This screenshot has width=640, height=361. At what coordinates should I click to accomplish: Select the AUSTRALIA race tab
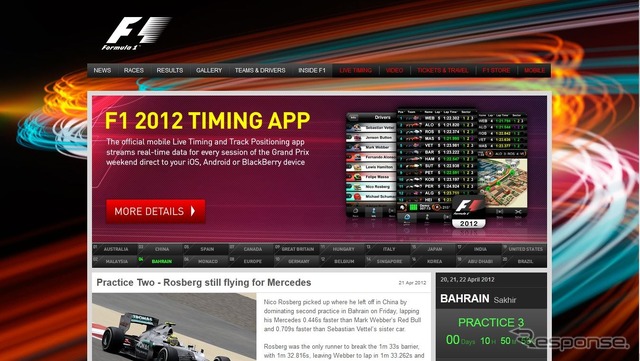click(116, 249)
